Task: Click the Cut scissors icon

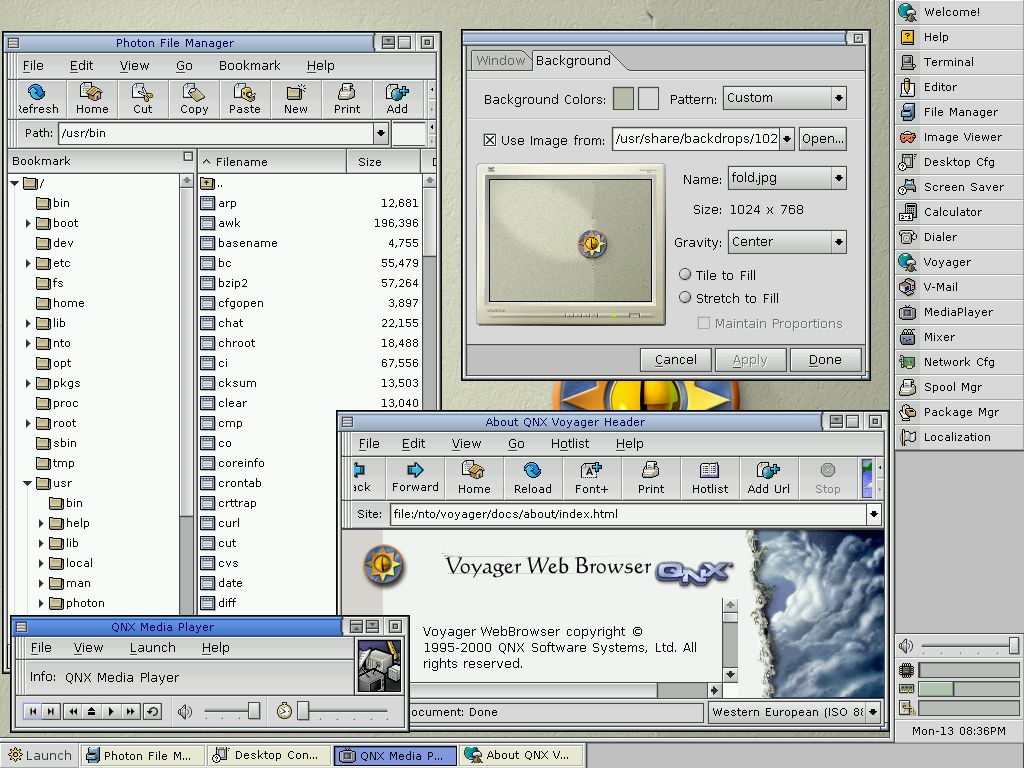Action: click(142, 99)
